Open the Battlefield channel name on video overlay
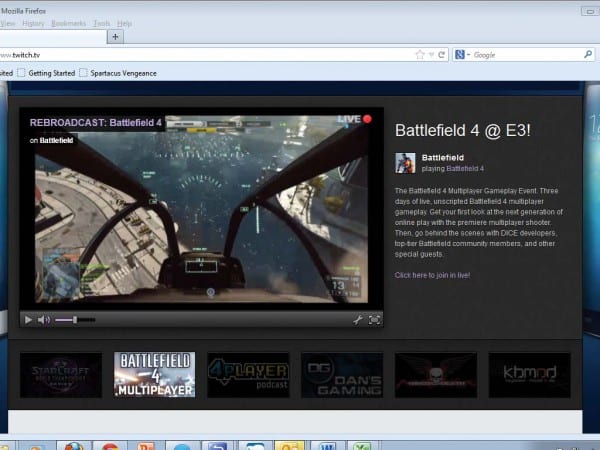Image resolution: width=600 pixels, height=450 pixels. click(x=56, y=140)
